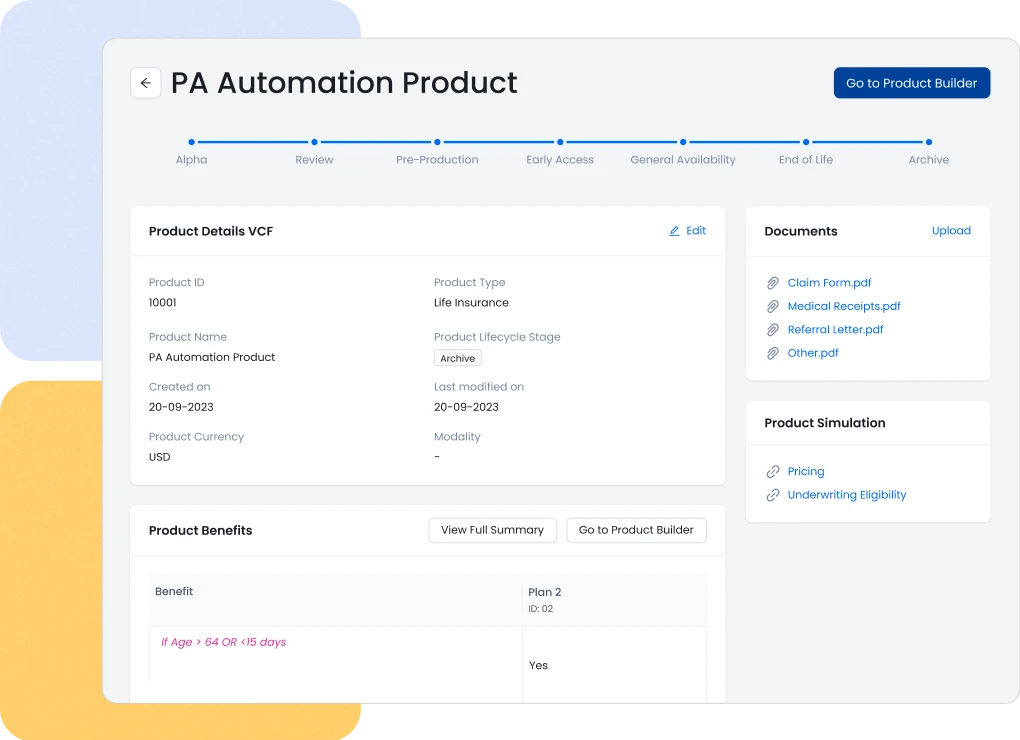Viewport: 1020px width, 740px height.
Task: Click the Product ID value 10001
Action: click(x=163, y=302)
